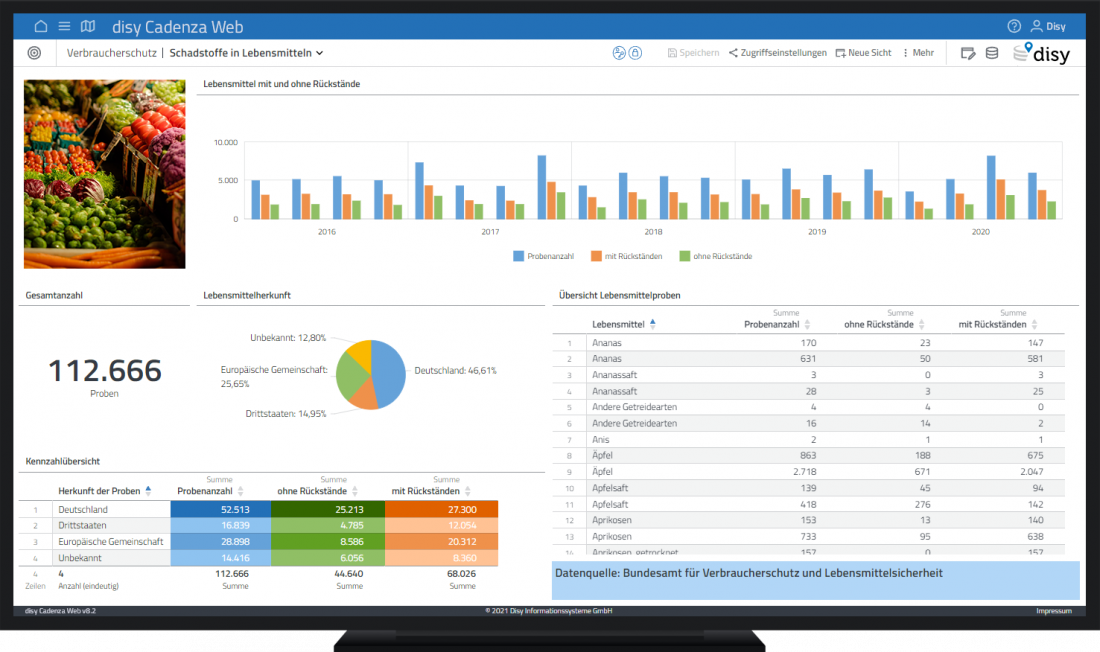Screen dimensions: 1100x652
Task: Select the Unbekannt row label
Action: pos(80,558)
